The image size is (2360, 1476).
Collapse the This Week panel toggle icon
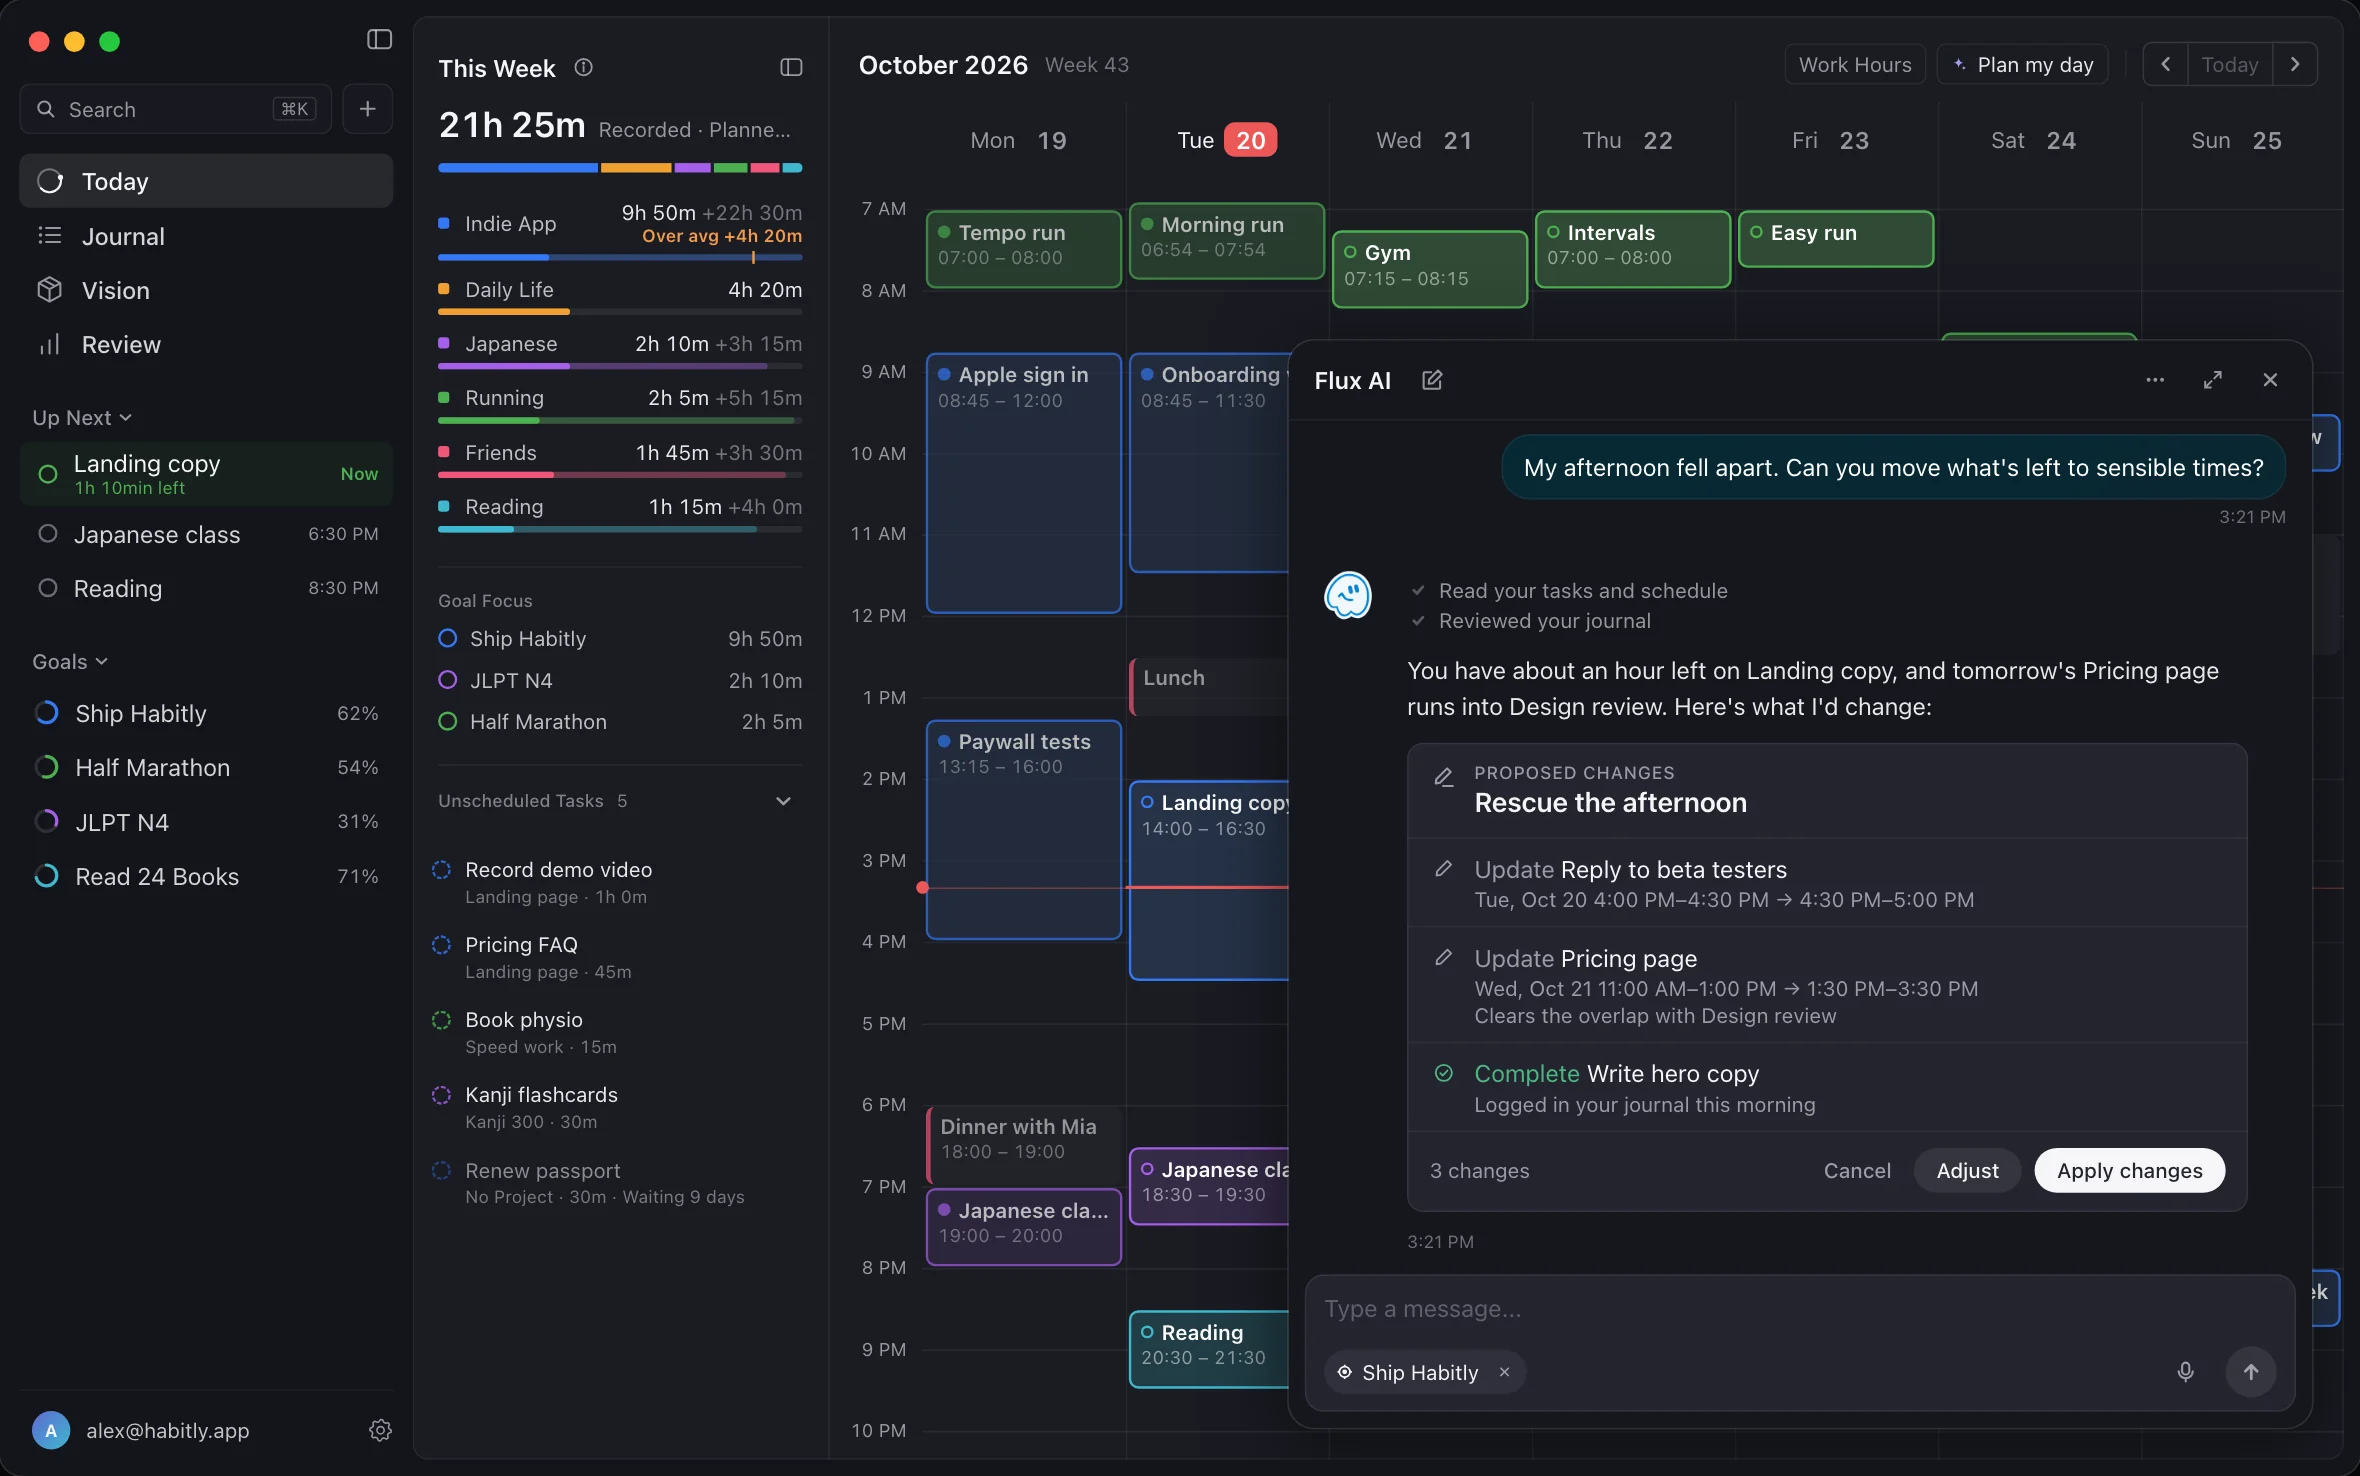coord(791,67)
